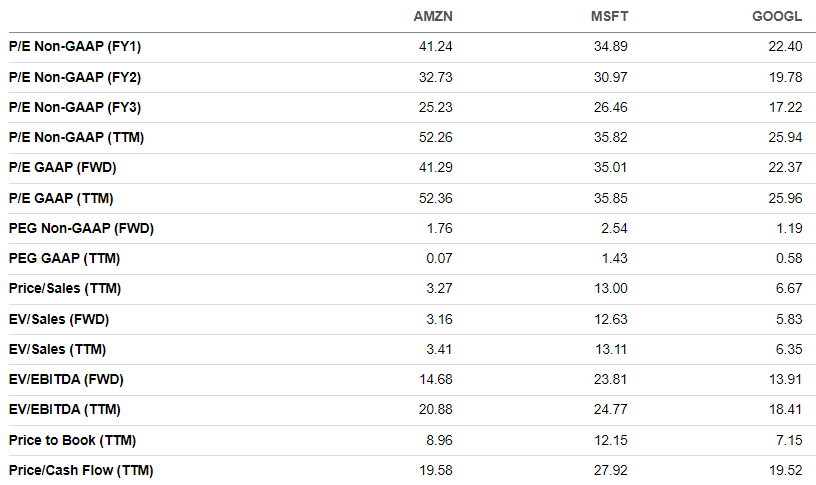
Task: Click the P/E Non-GAAP (TTM) label
Action: click(78, 137)
